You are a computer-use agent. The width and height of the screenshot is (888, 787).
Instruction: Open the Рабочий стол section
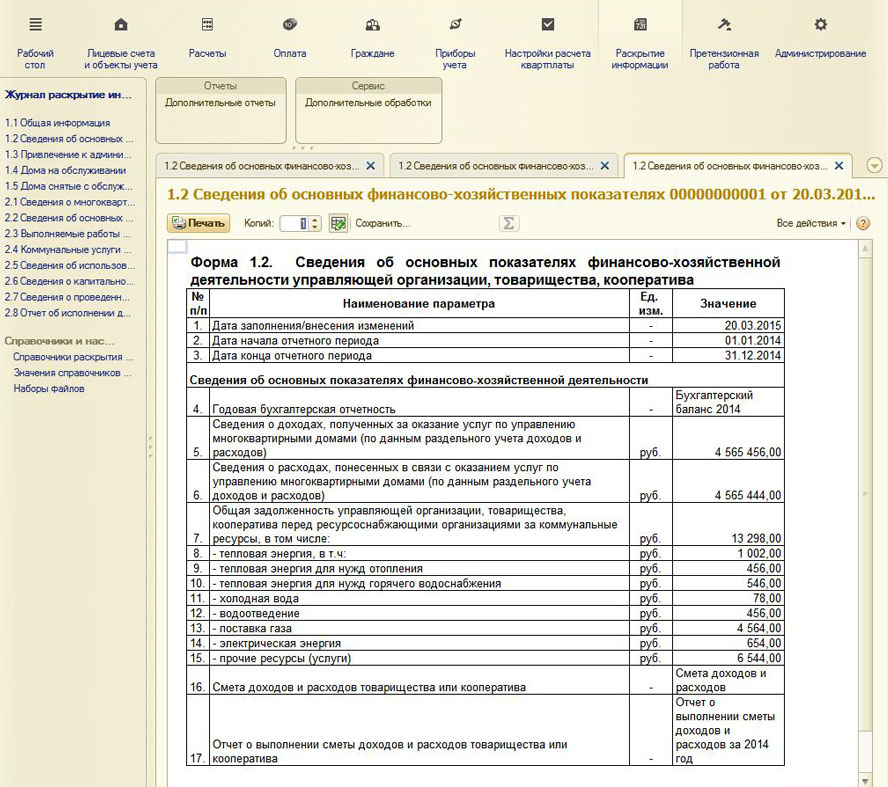click(35, 43)
